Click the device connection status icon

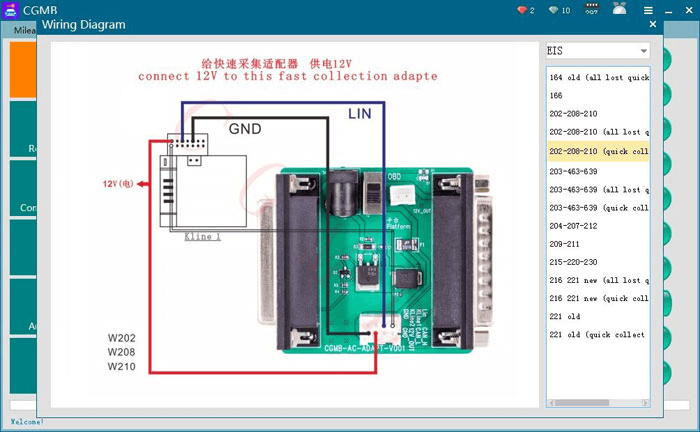click(592, 9)
